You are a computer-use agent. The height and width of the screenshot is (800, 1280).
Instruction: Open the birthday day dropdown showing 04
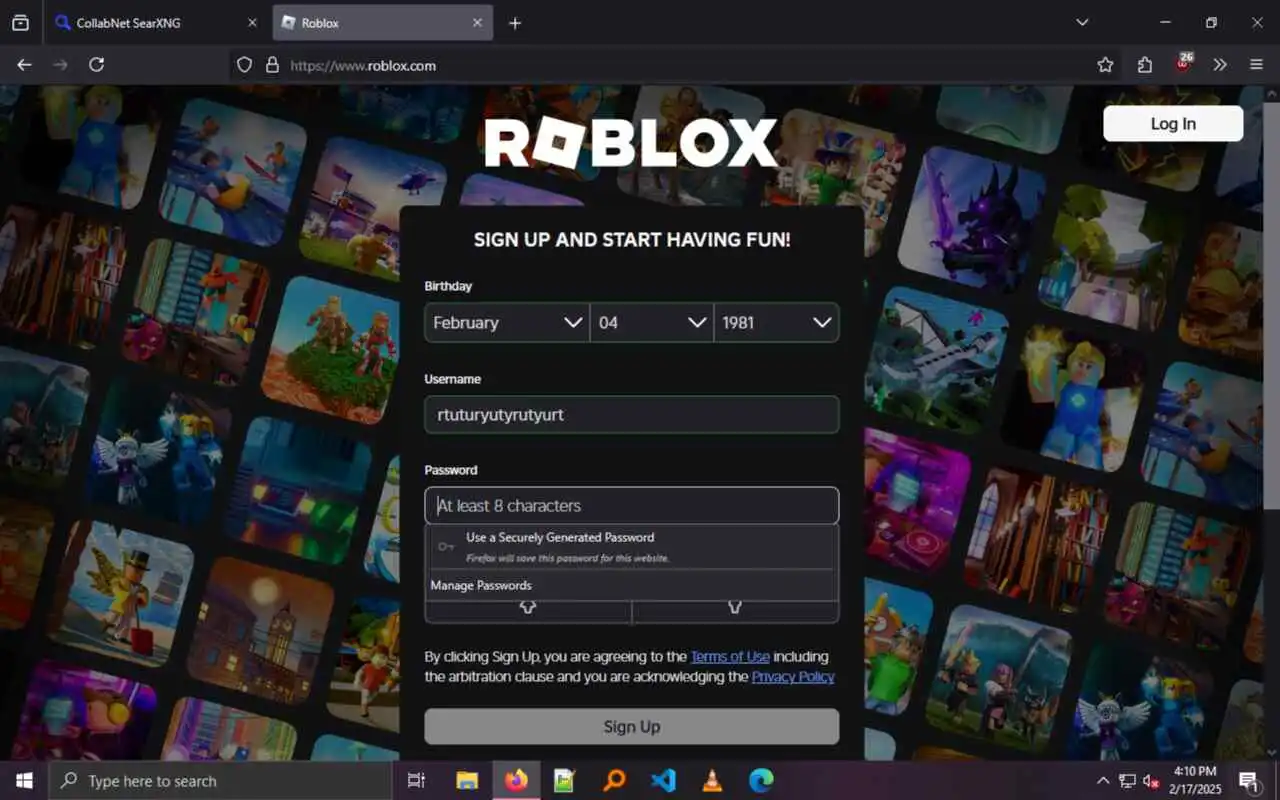[x=652, y=323]
